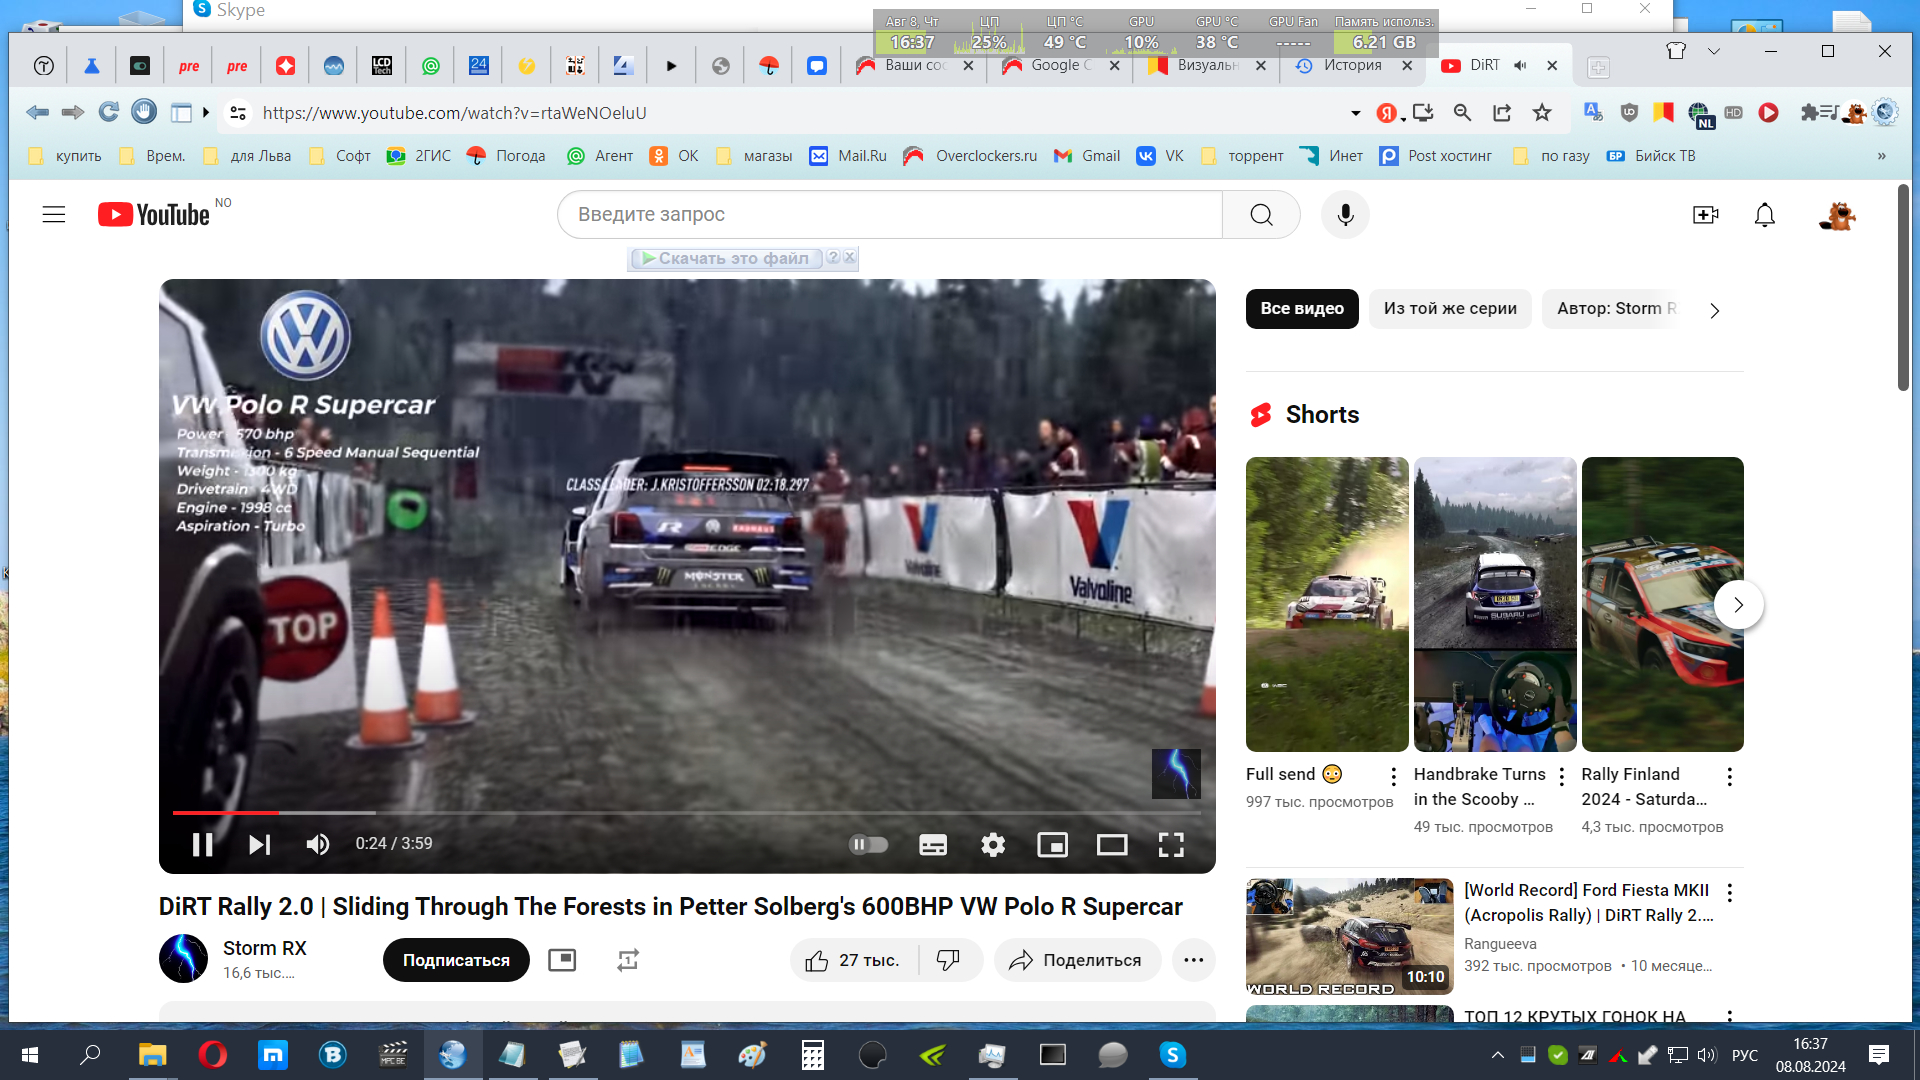This screenshot has height=1080, width=1920.
Task: Click the Подписаться subscribe button
Action: click(456, 960)
